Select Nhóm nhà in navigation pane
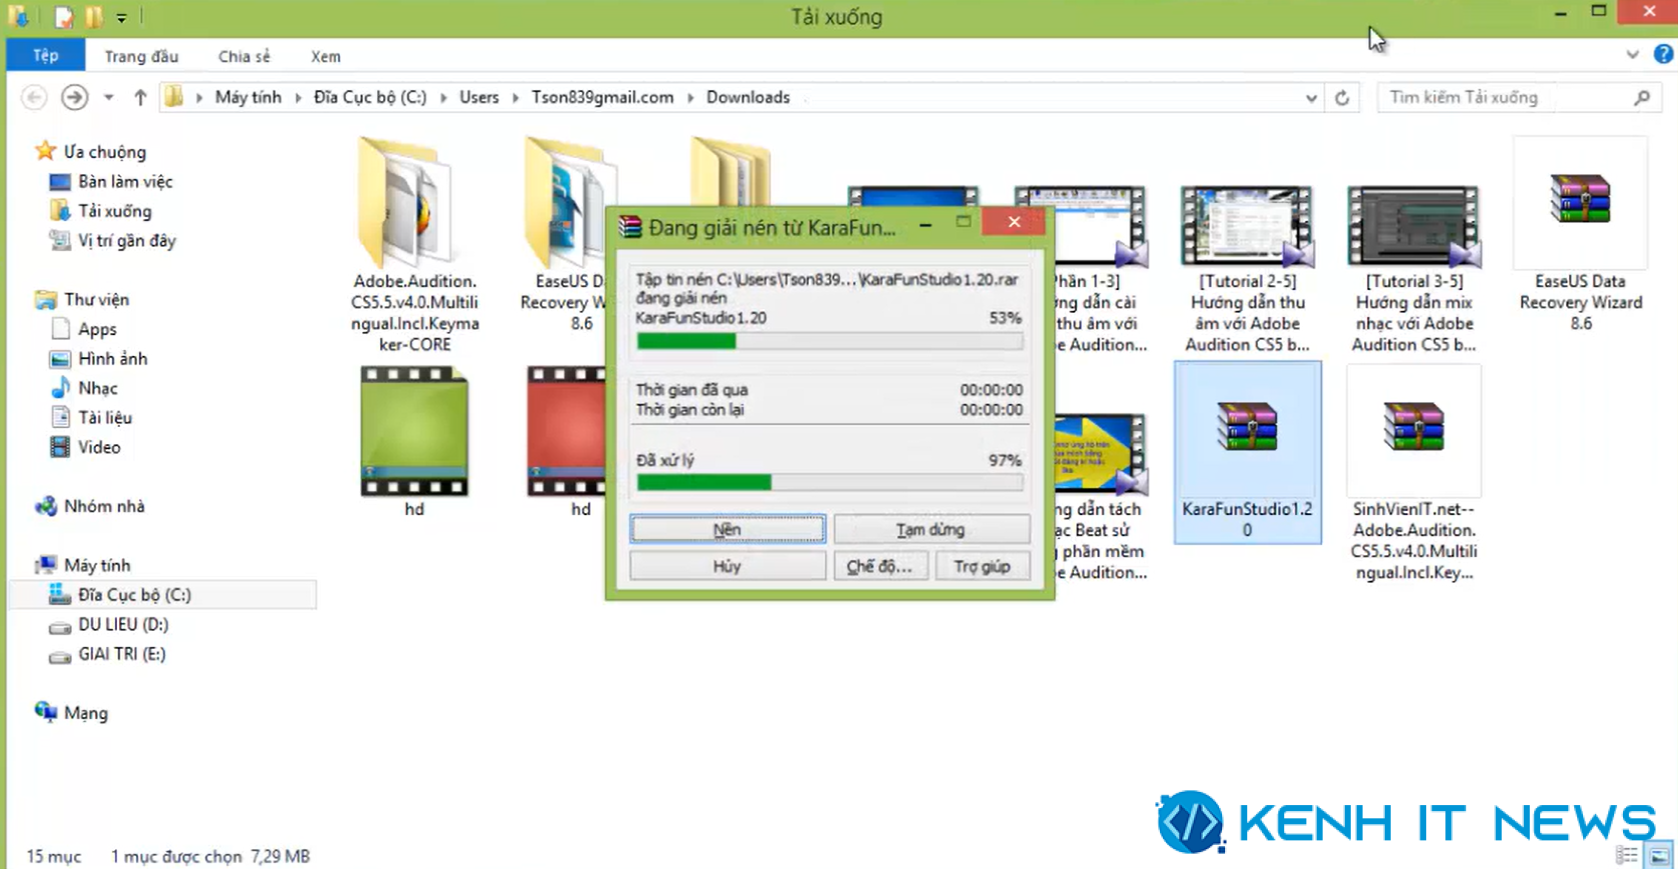The image size is (1678, 869). tap(104, 506)
